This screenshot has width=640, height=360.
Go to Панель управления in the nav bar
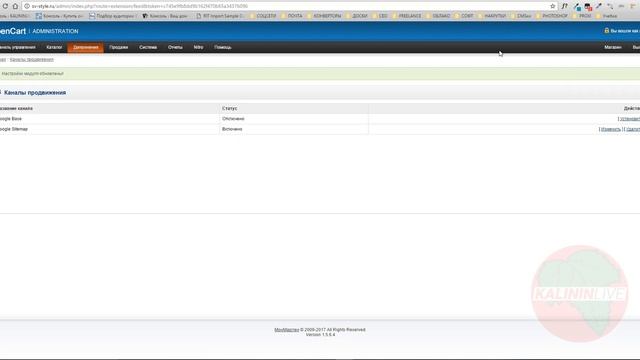click(x=18, y=47)
